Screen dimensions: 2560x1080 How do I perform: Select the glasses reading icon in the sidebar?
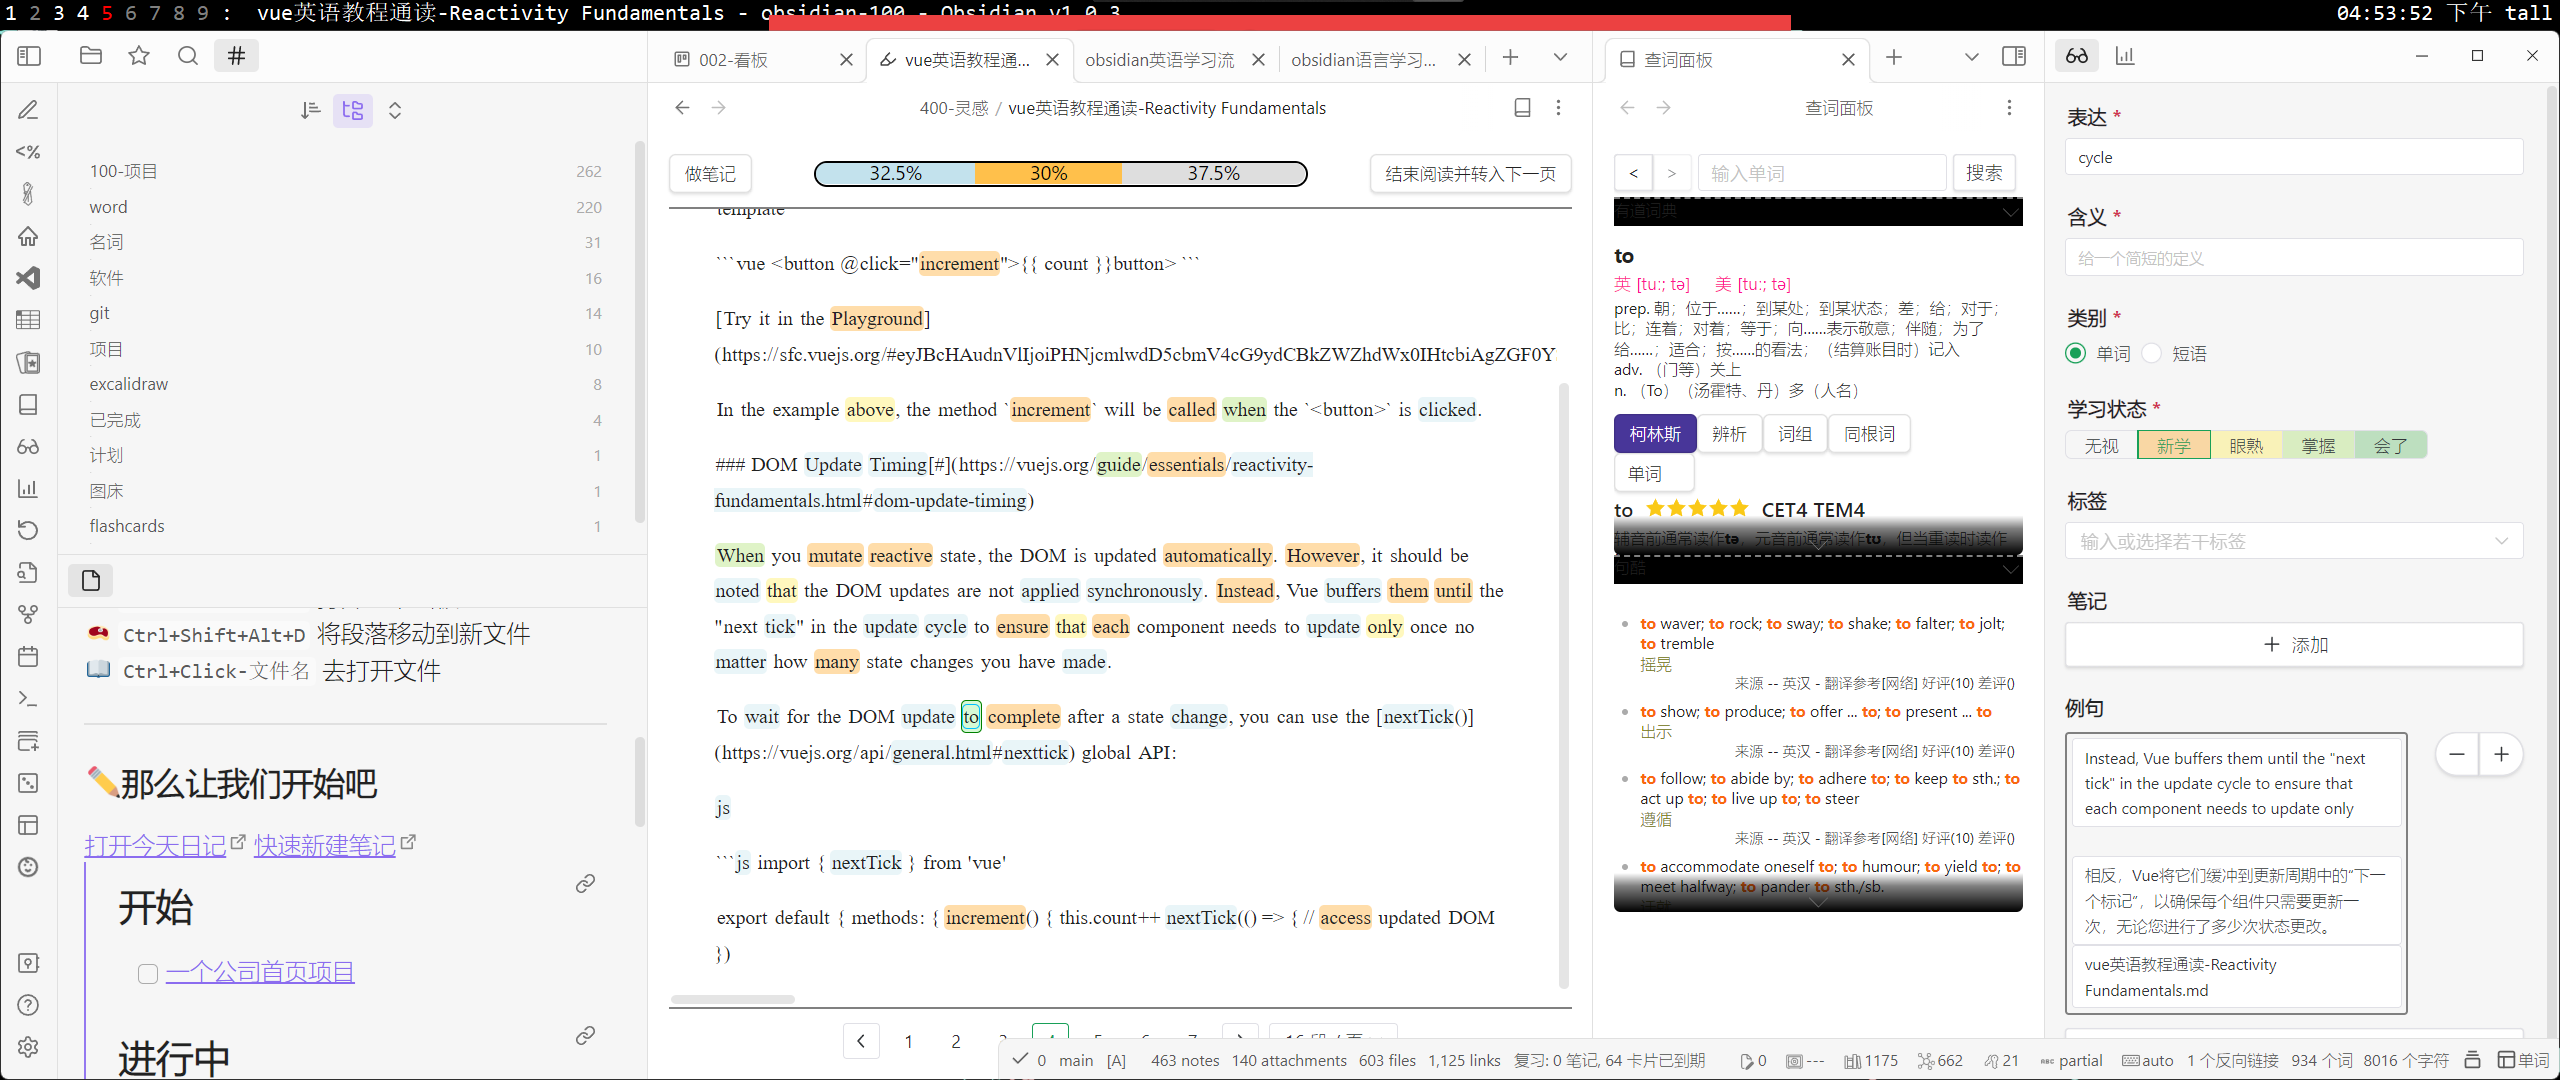click(x=28, y=446)
